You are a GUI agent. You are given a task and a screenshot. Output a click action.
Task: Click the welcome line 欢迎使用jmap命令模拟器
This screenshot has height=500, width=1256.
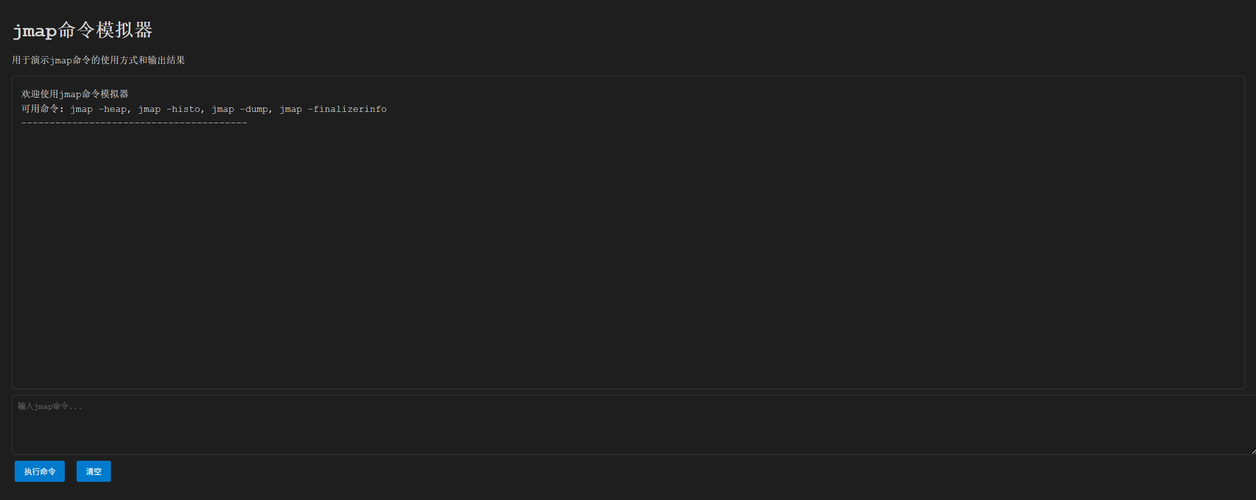(x=74, y=94)
